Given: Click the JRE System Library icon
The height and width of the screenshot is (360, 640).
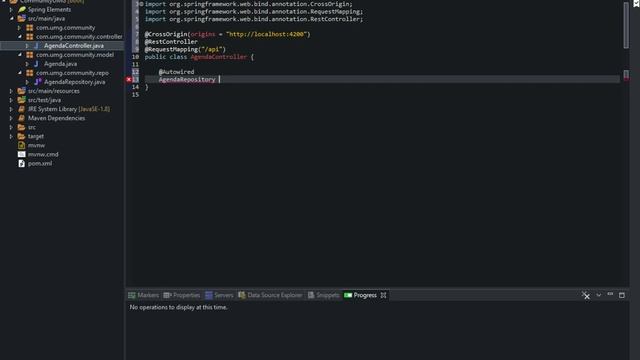Looking at the screenshot, I should 22,109.
